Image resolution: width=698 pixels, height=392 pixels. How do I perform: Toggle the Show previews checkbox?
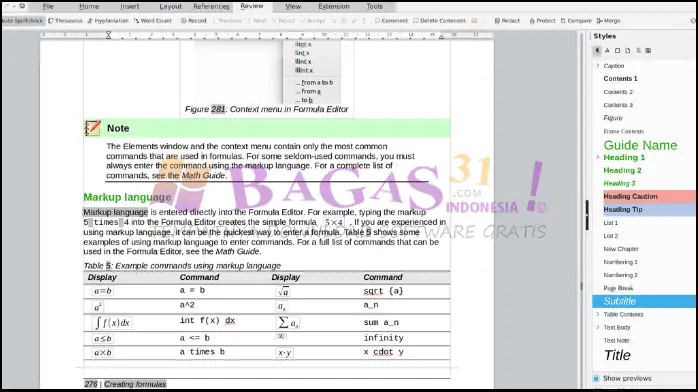(x=596, y=378)
